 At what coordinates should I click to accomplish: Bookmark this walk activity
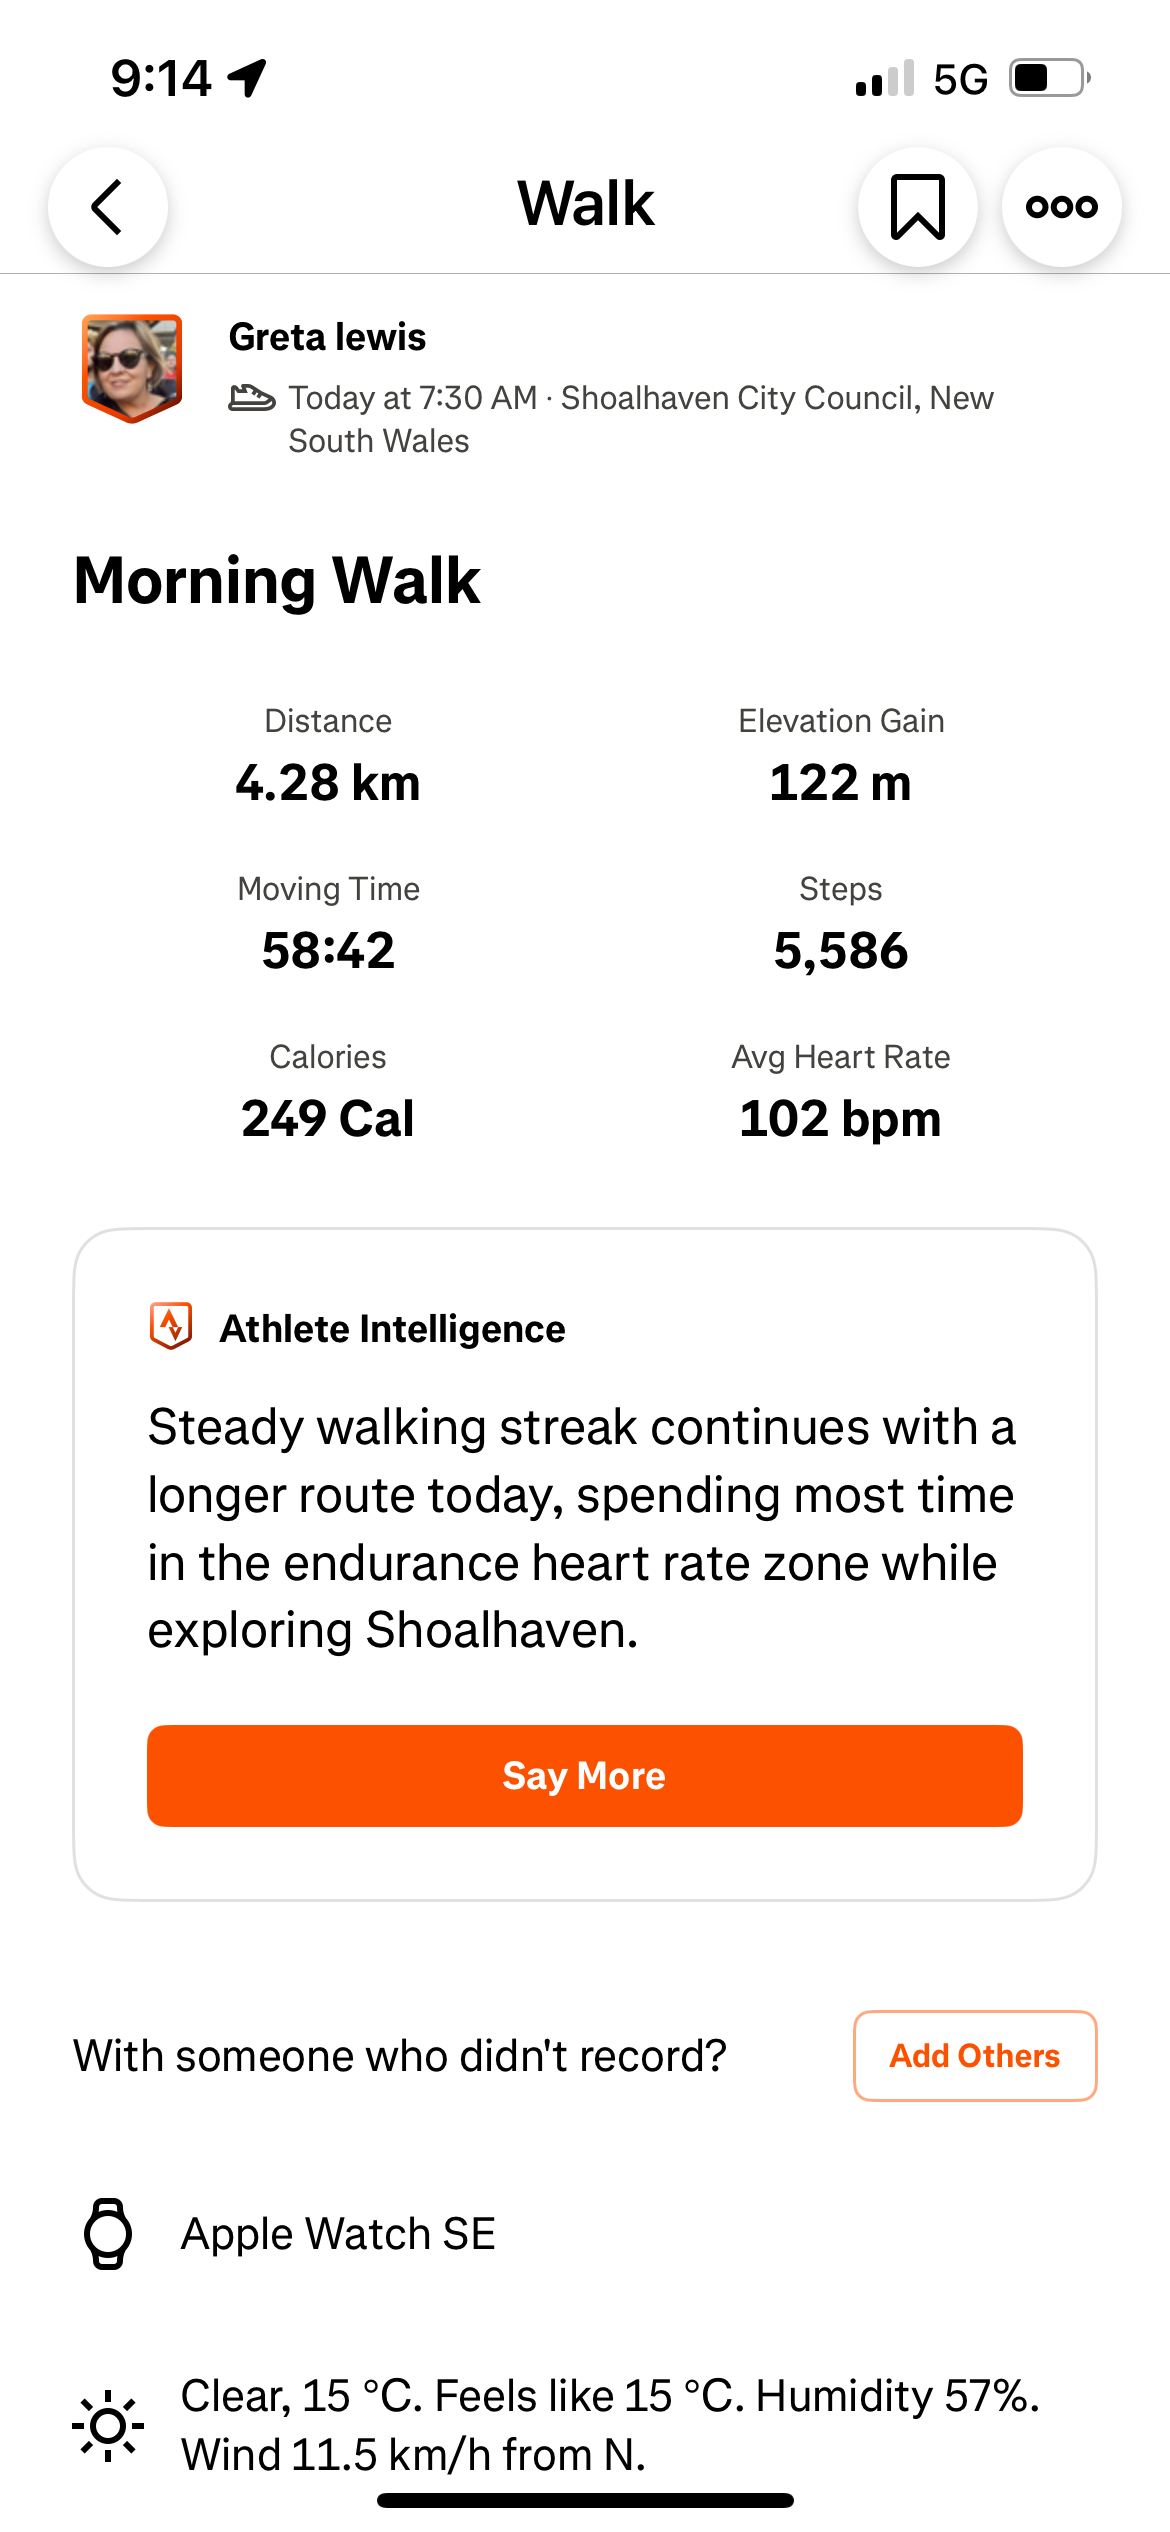click(917, 207)
